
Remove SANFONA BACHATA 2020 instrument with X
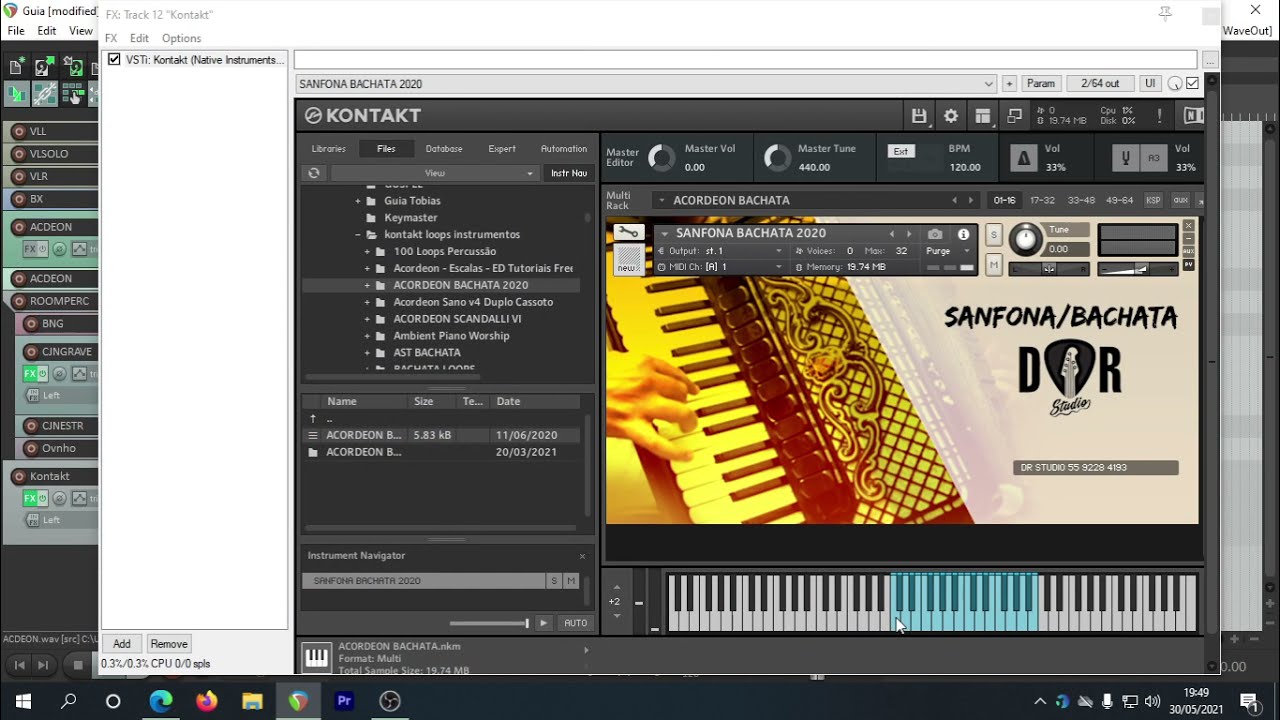(1189, 226)
